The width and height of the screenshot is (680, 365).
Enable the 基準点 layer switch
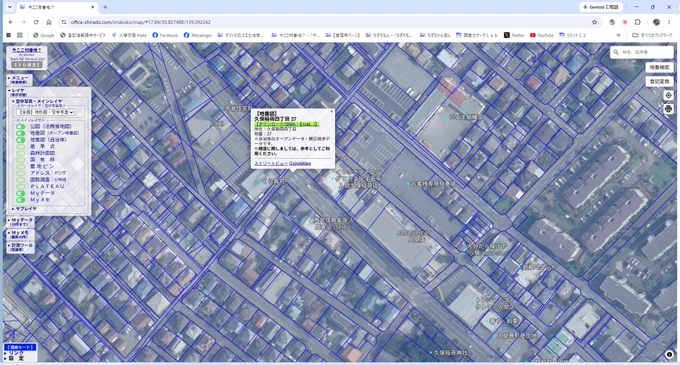(20, 147)
